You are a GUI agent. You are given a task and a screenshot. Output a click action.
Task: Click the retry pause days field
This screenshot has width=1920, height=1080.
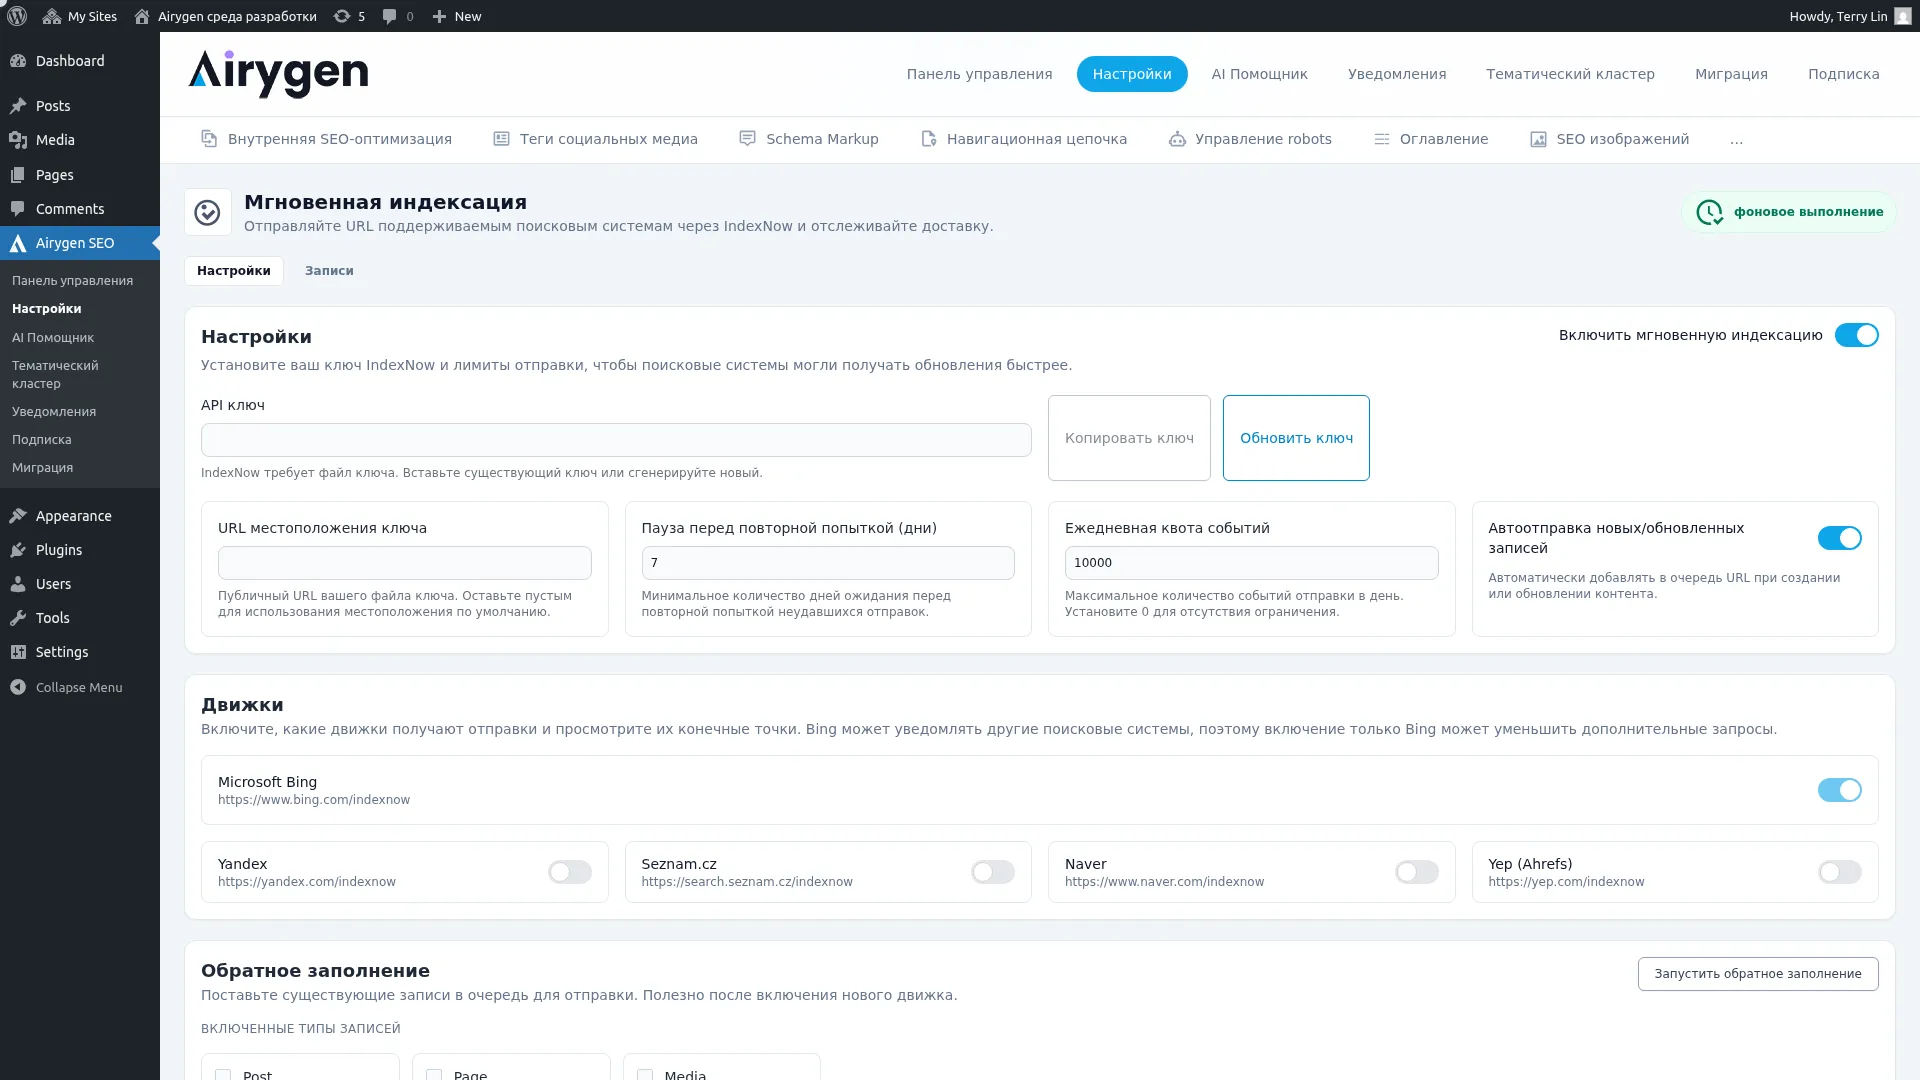pos(828,563)
